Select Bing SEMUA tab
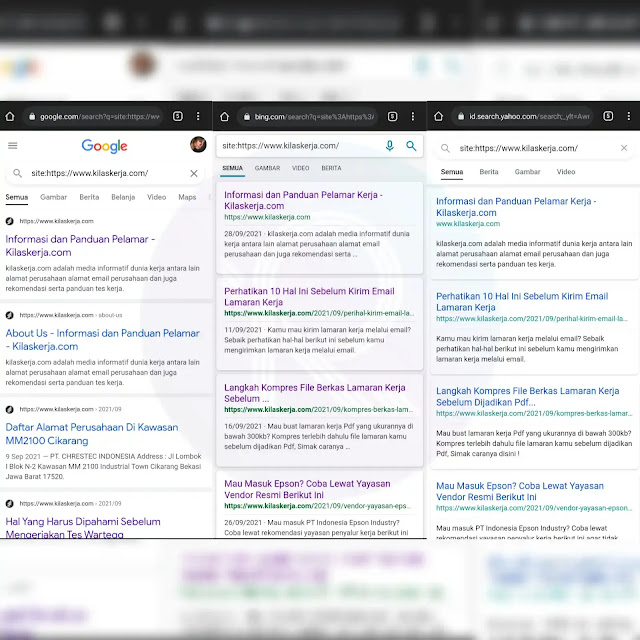Image resolution: width=640 pixels, height=640 pixels. 232,168
